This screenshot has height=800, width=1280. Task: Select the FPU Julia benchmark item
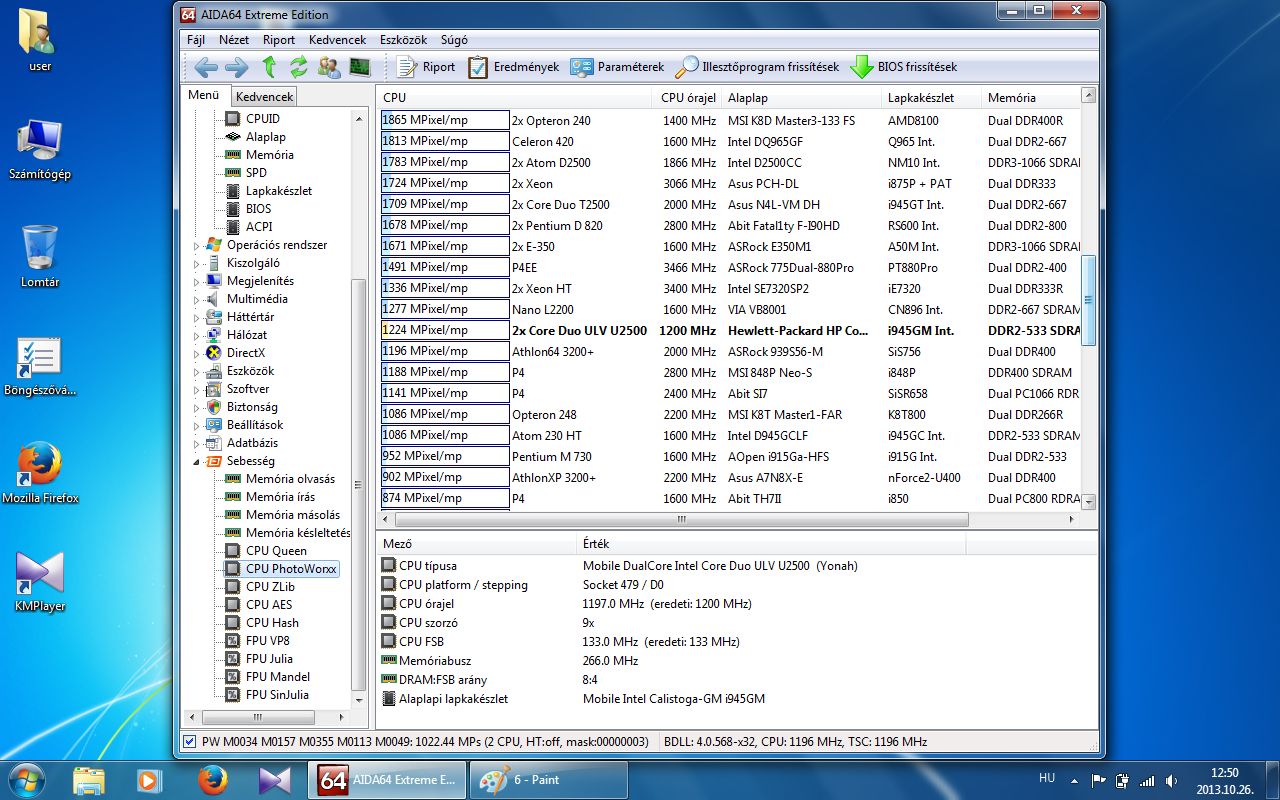[x=269, y=659]
